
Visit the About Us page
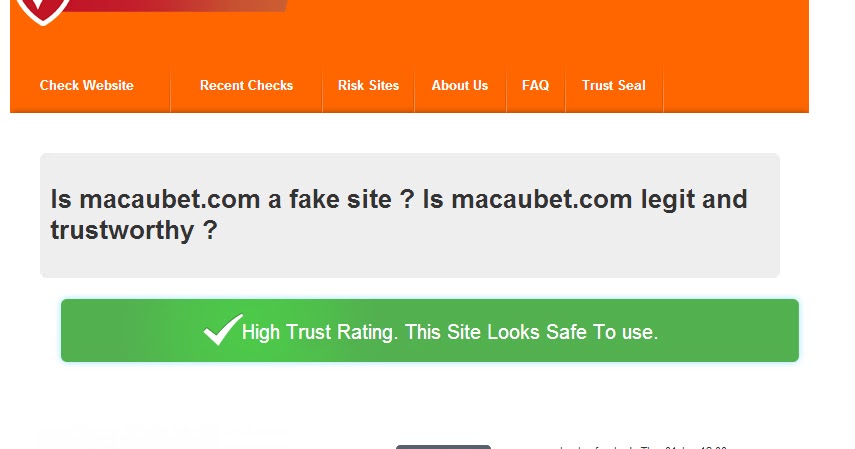click(x=460, y=86)
